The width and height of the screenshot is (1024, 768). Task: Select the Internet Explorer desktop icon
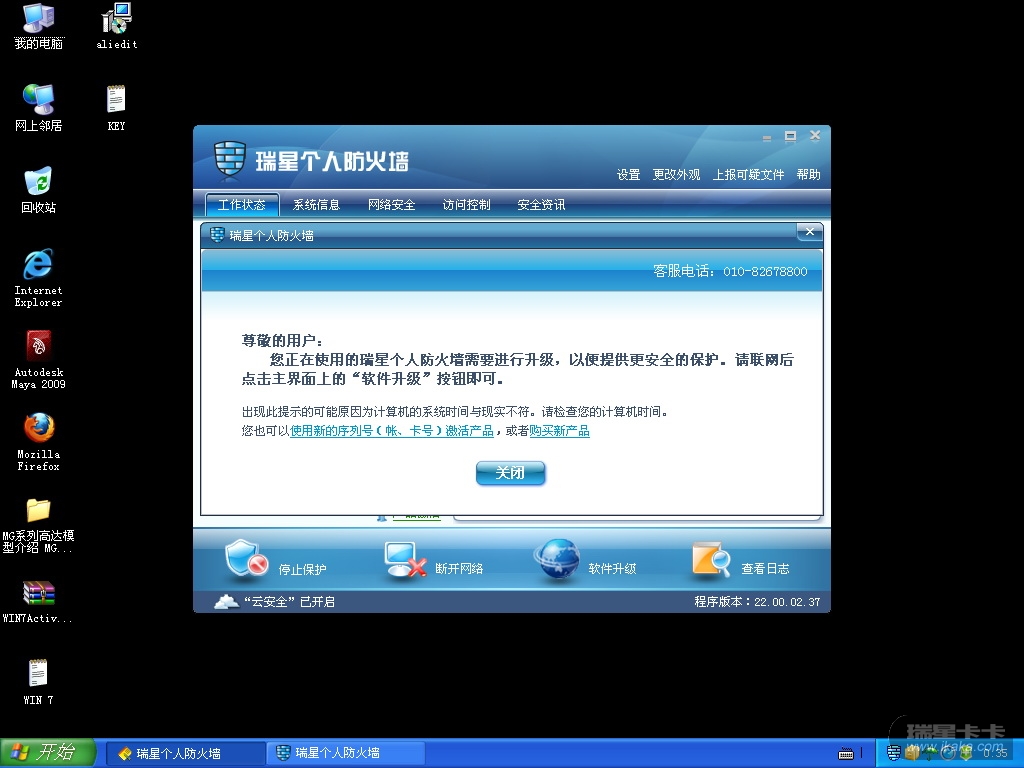point(39,278)
